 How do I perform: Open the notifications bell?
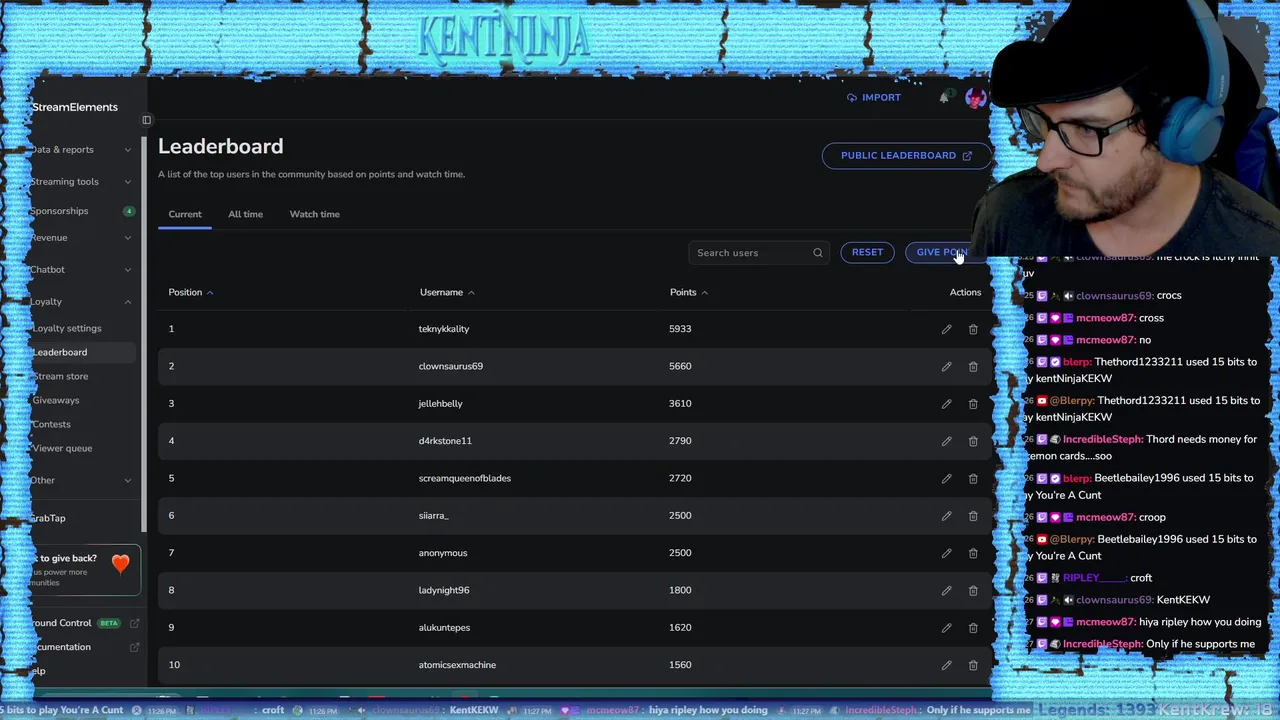point(943,98)
